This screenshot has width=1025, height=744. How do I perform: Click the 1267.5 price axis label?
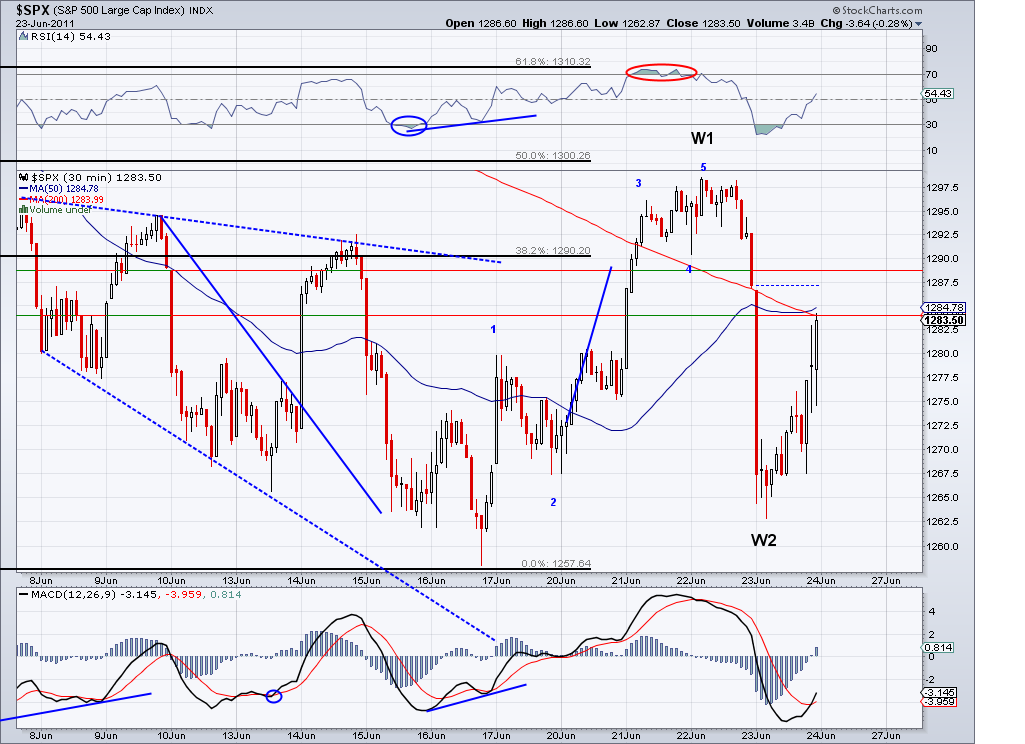[942, 474]
